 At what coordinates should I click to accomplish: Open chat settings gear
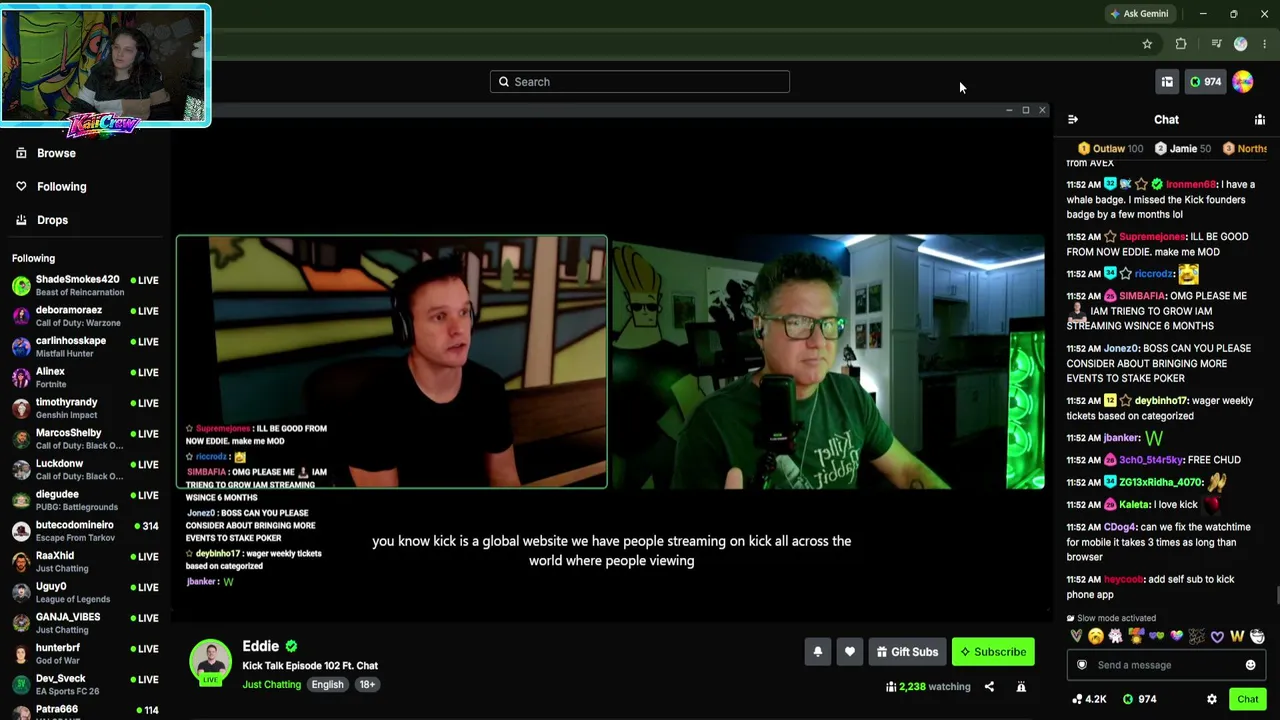tap(1212, 699)
